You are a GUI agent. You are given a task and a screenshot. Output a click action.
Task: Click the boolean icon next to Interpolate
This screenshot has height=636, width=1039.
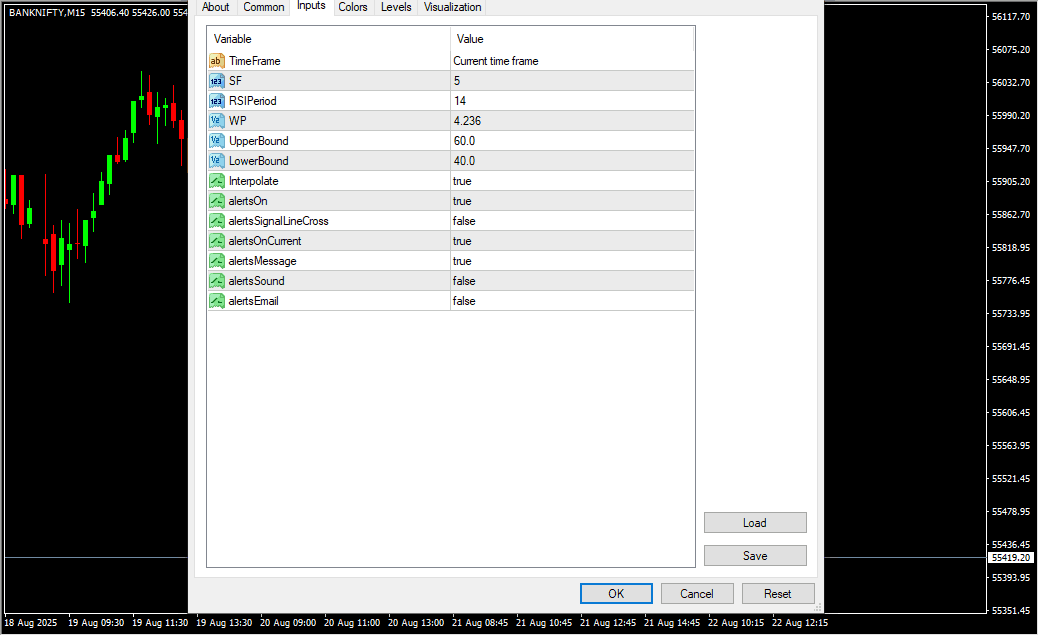tap(217, 181)
